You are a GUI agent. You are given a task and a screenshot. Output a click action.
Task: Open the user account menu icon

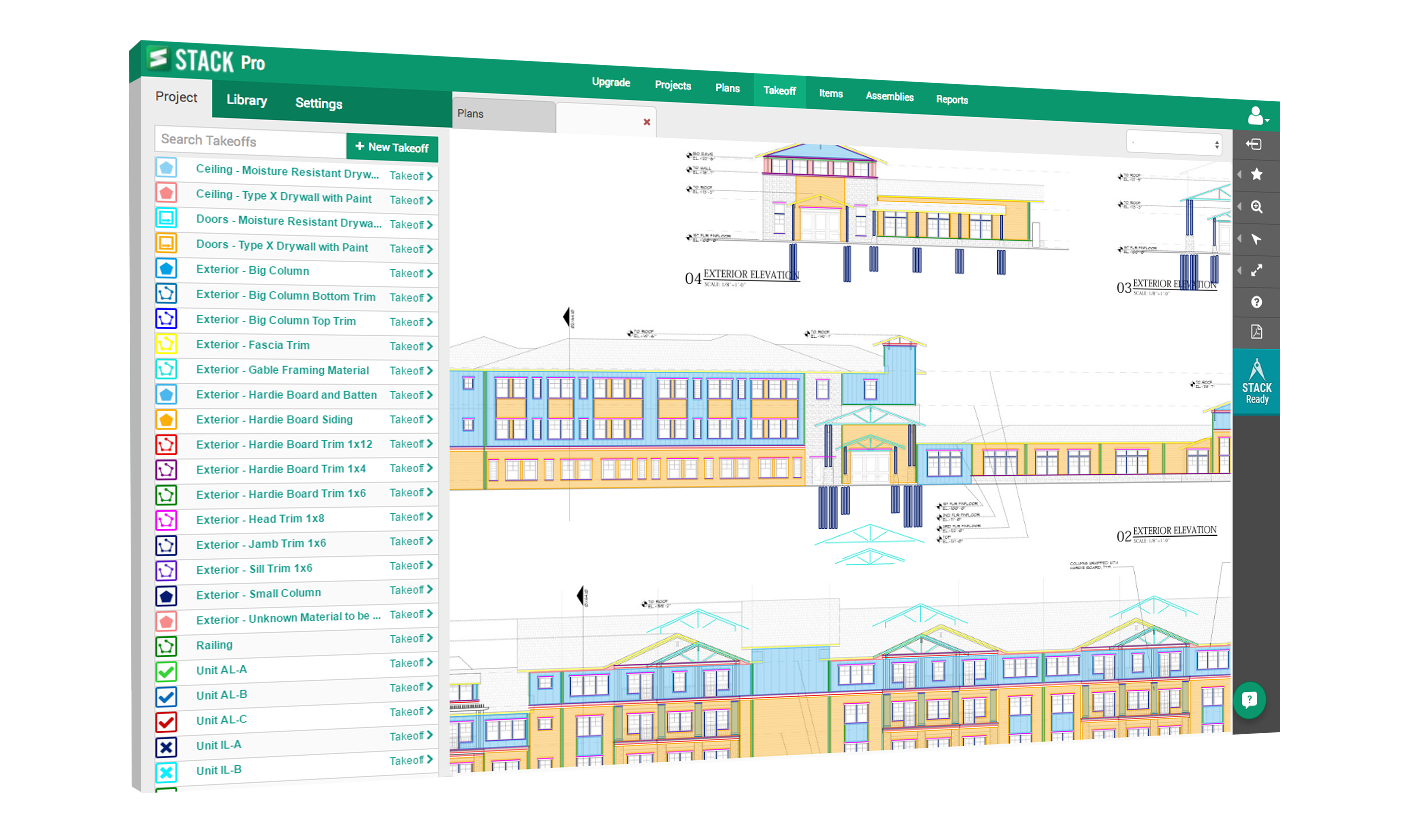point(1258,116)
